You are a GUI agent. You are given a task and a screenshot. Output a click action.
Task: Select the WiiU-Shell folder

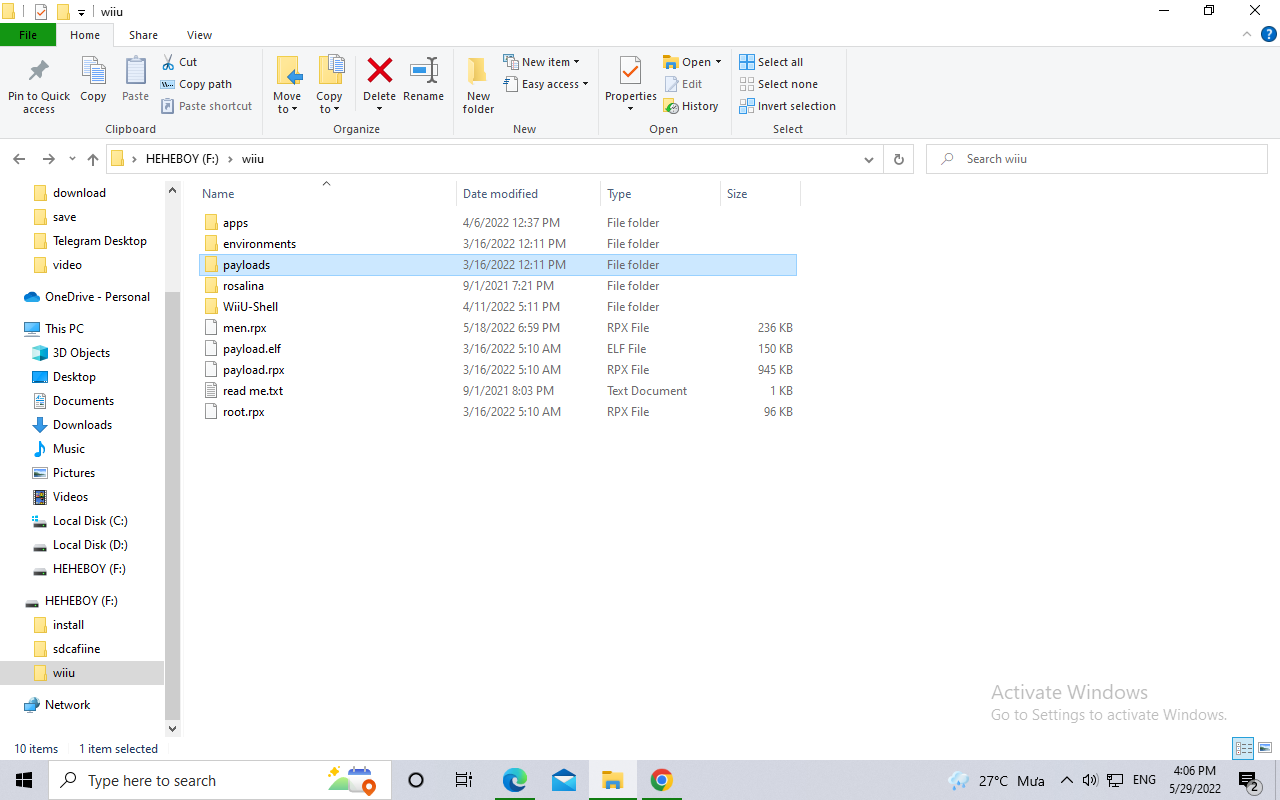click(x=497, y=307)
